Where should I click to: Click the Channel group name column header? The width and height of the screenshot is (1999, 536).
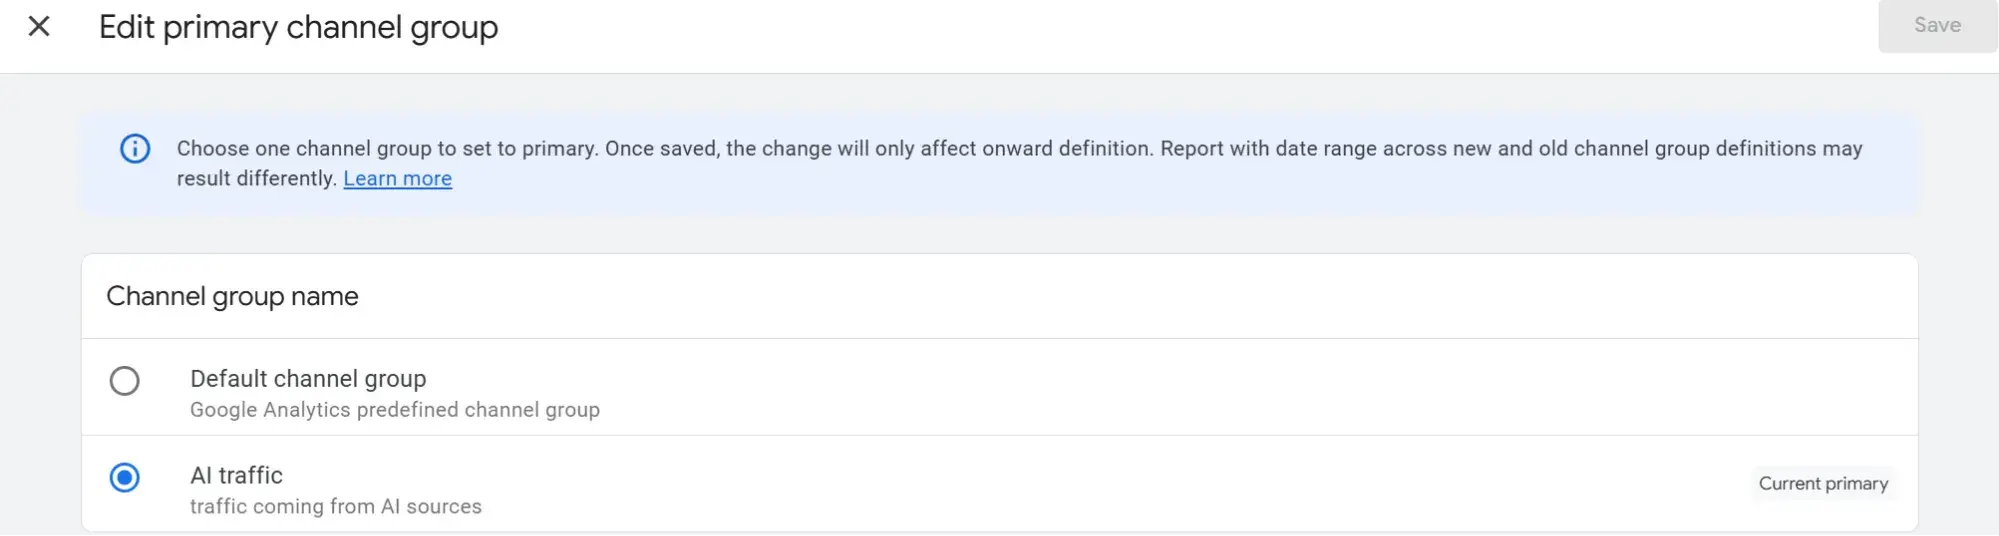[232, 297]
